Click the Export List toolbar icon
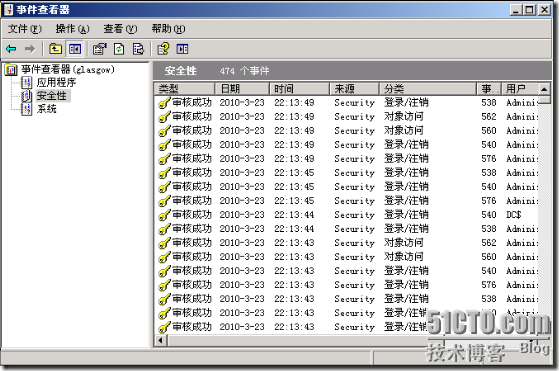This screenshot has height=371, width=559. pyautogui.click(x=138, y=49)
